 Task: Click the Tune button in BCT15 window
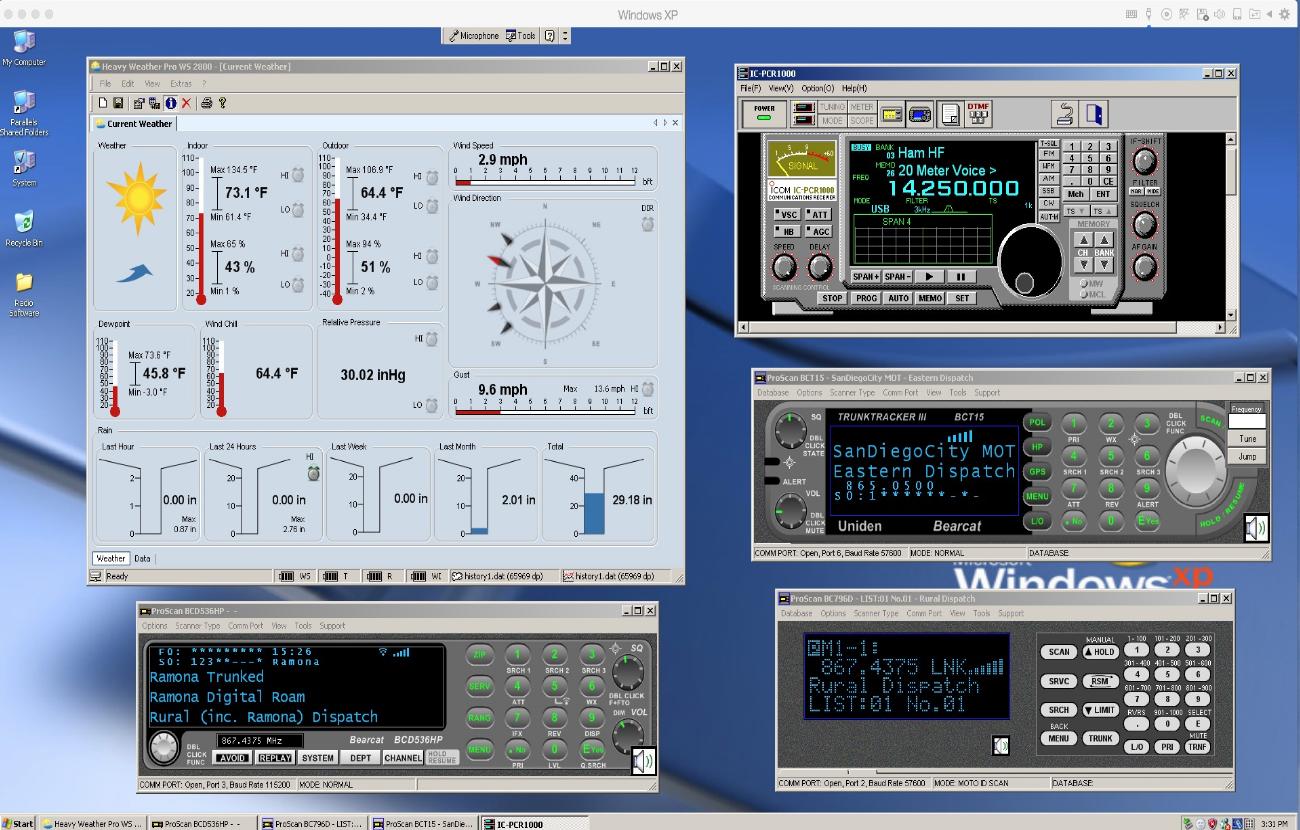1247,439
